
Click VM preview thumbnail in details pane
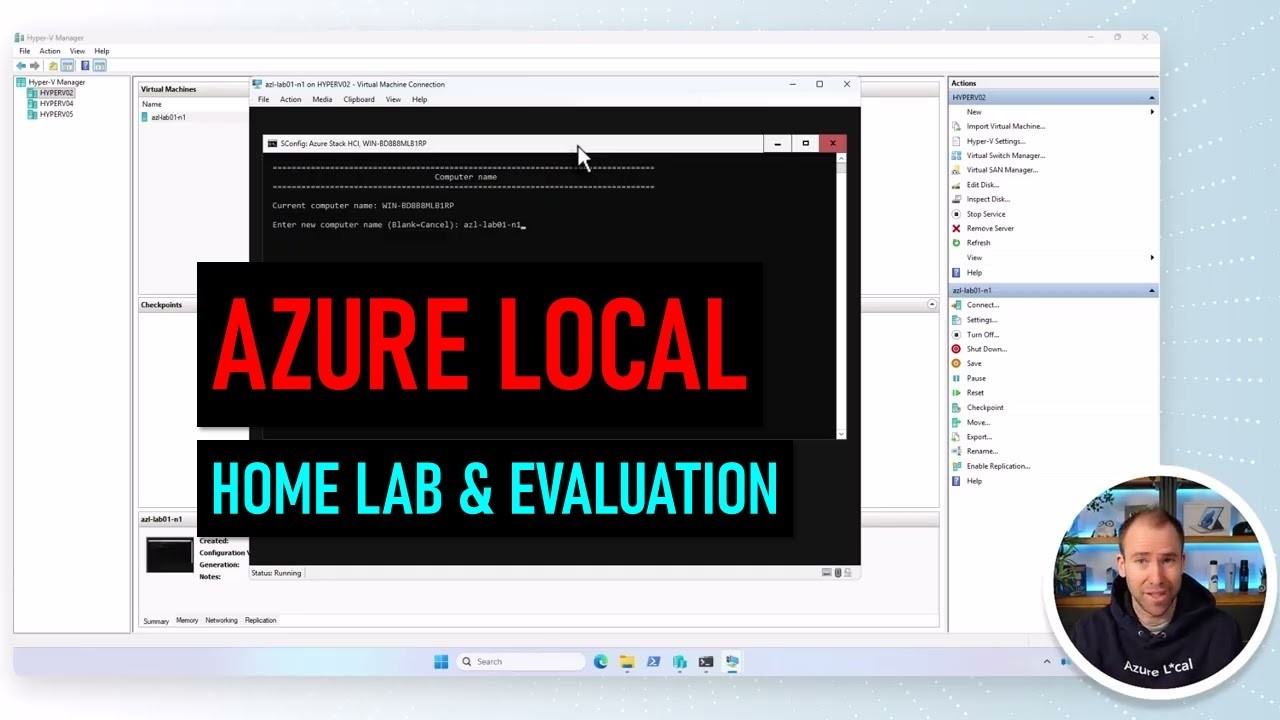[170, 555]
